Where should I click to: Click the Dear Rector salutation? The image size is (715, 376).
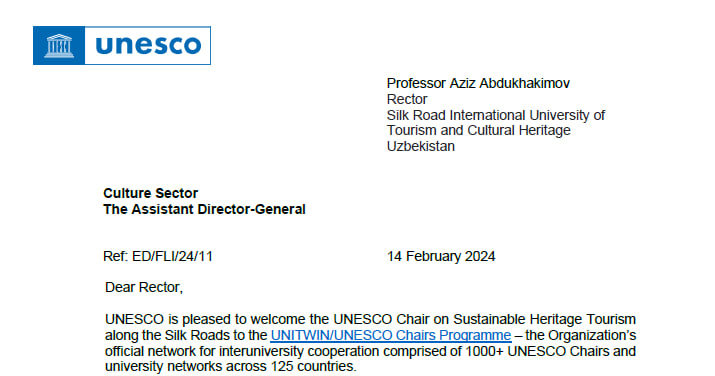coord(144,287)
